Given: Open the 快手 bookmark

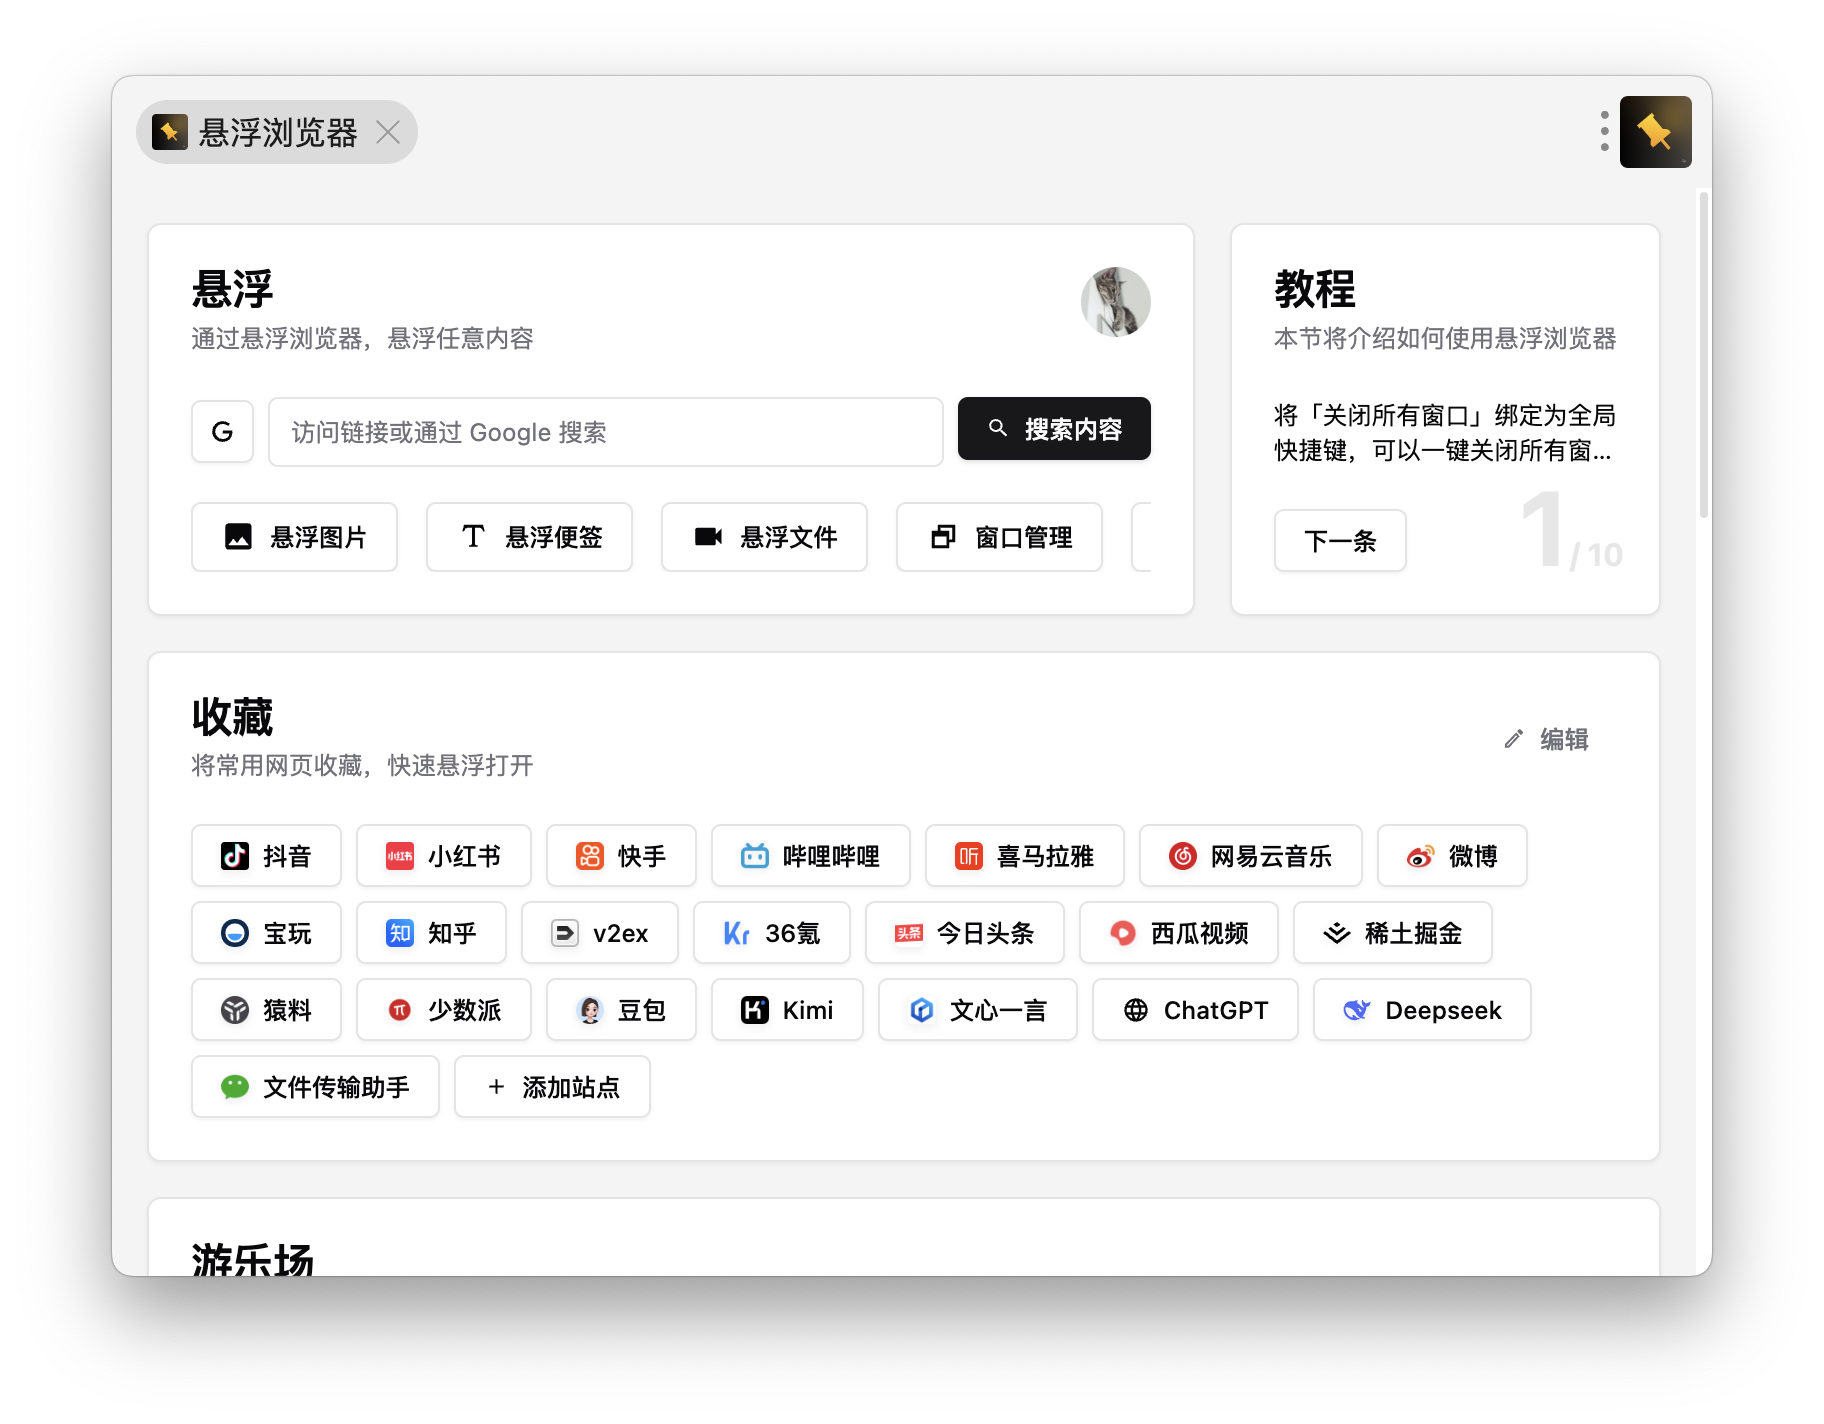Looking at the screenshot, I should coord(621,856).
